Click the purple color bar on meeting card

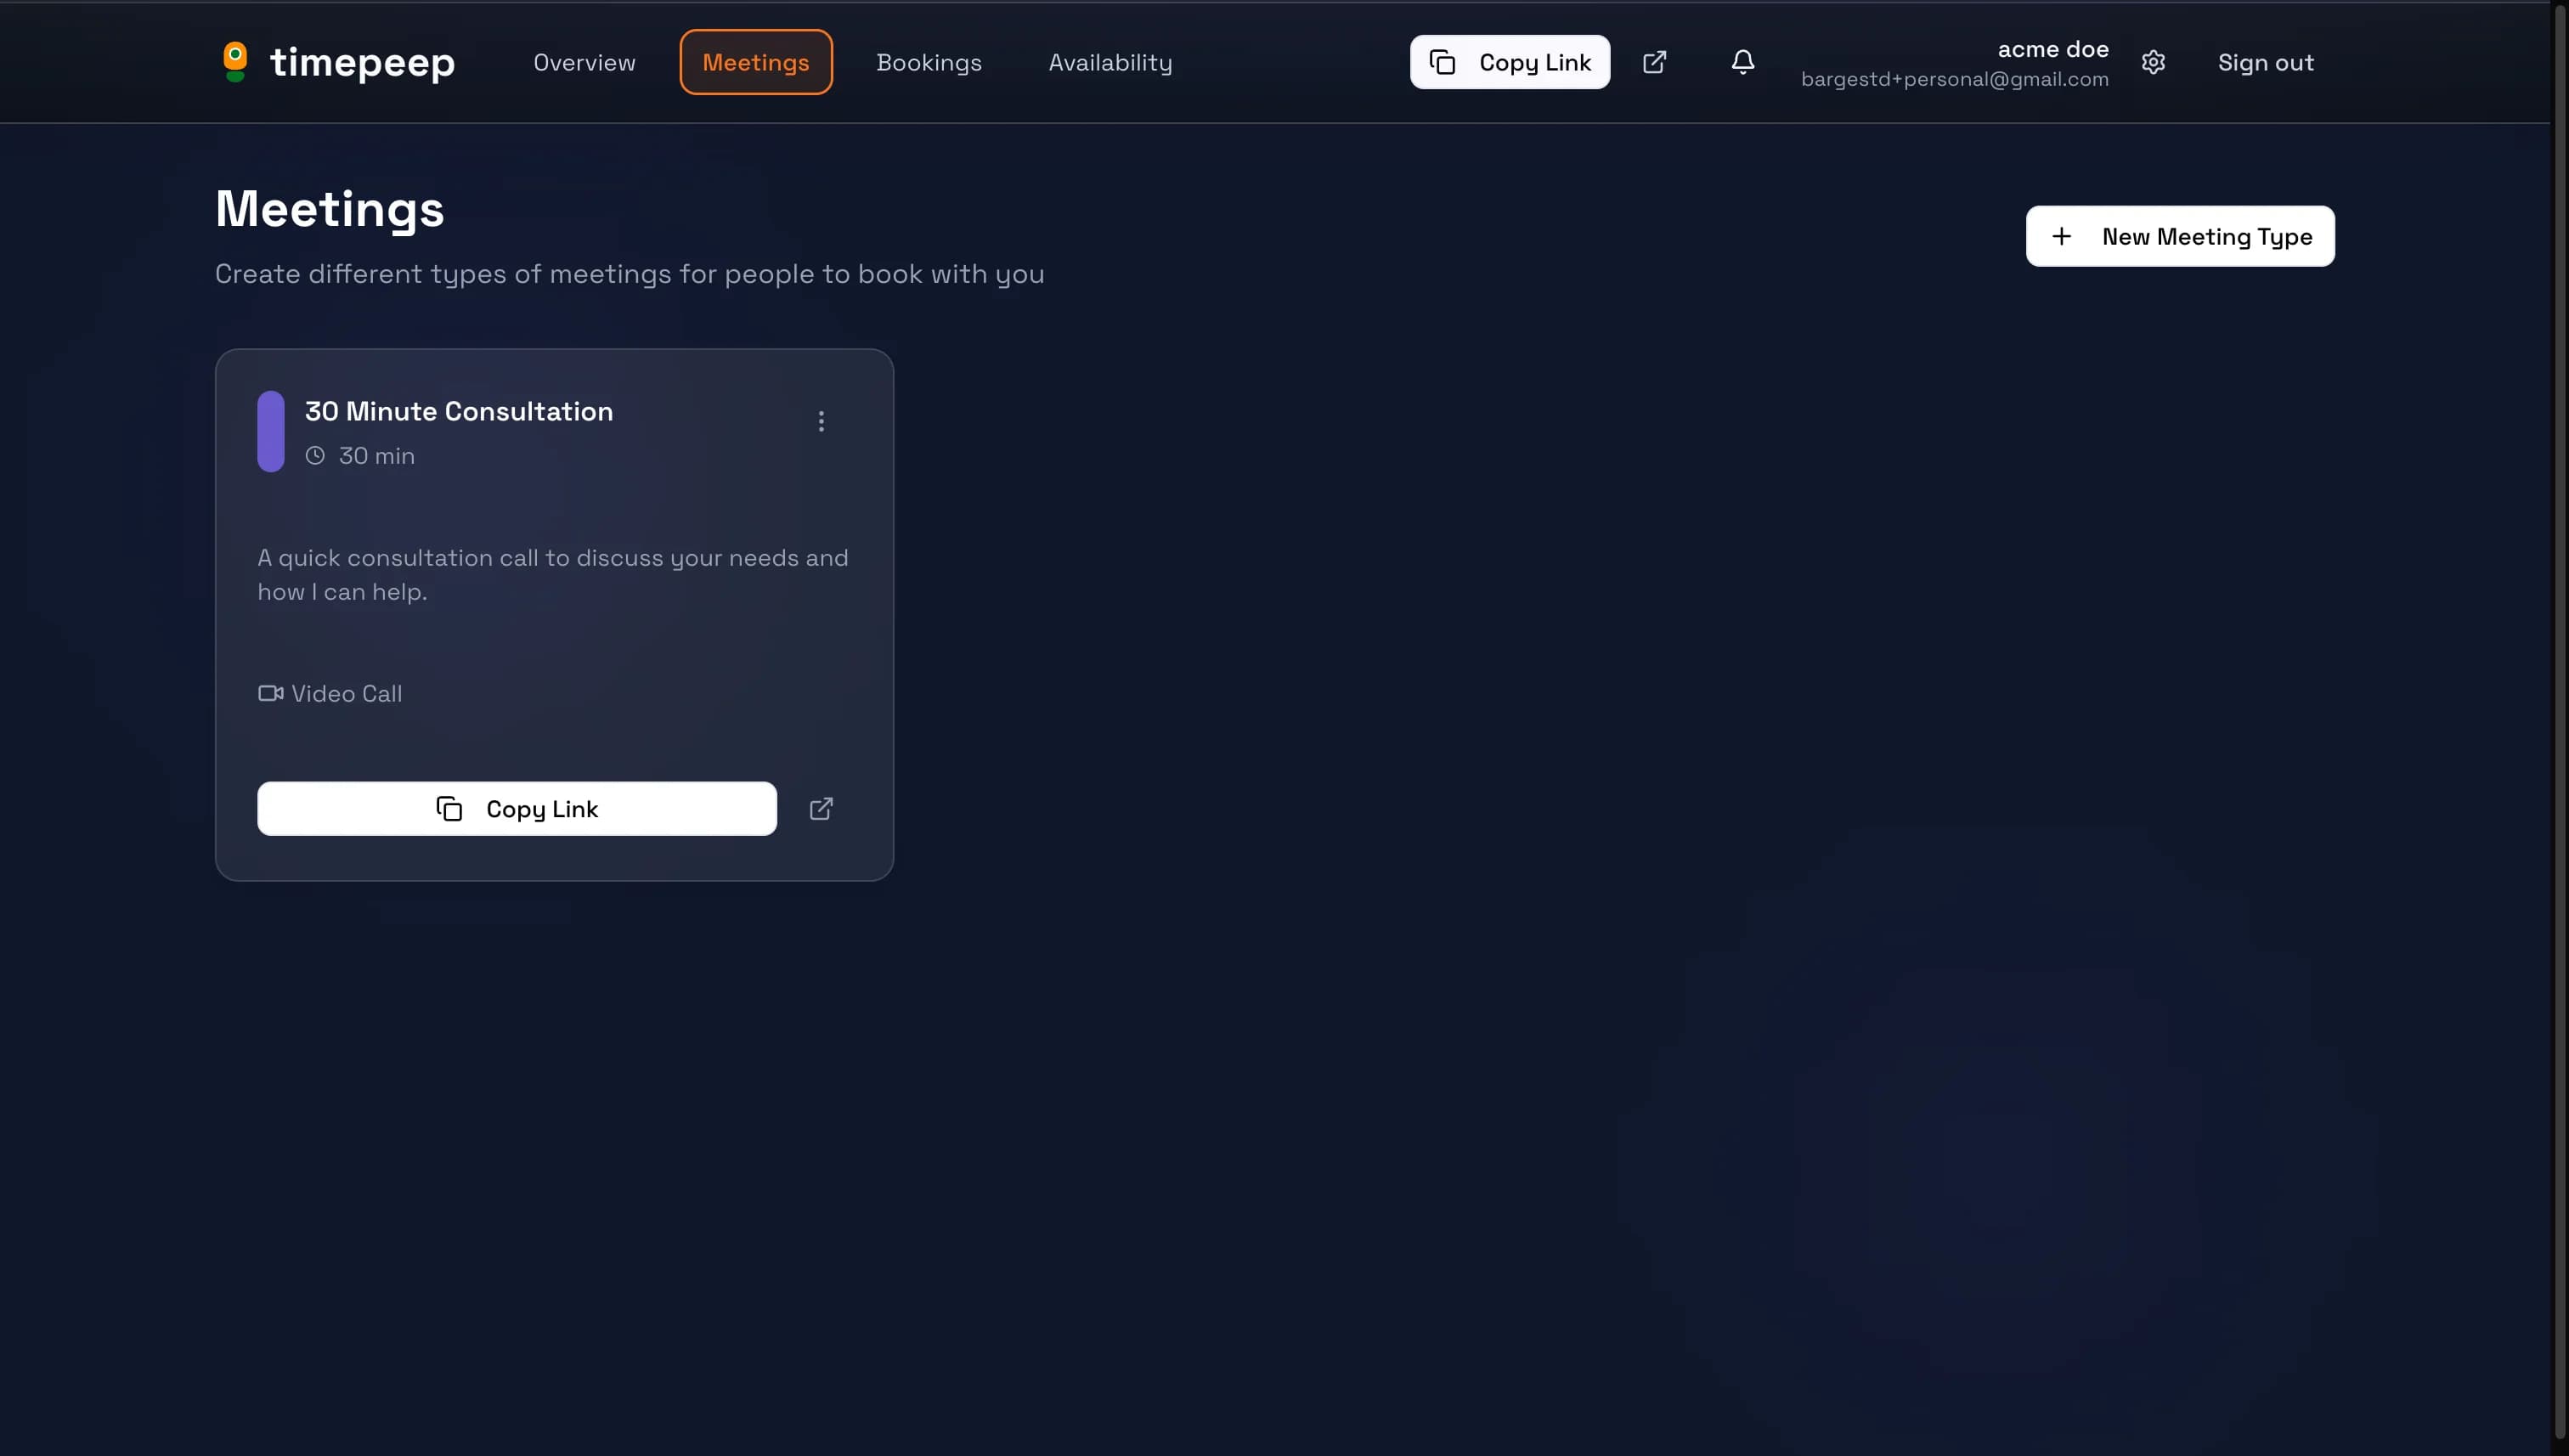click(270, 431)
